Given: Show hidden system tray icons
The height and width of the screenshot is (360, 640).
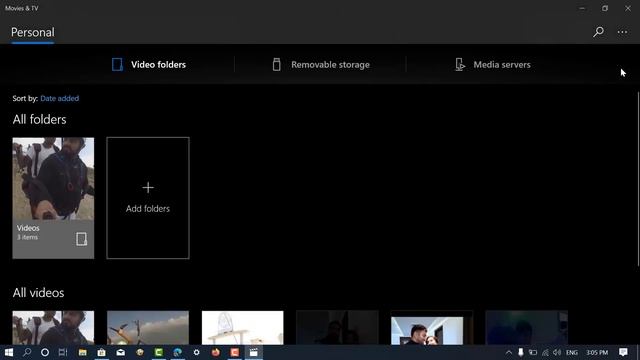Looking at the screenshot, I should (509, 352).
